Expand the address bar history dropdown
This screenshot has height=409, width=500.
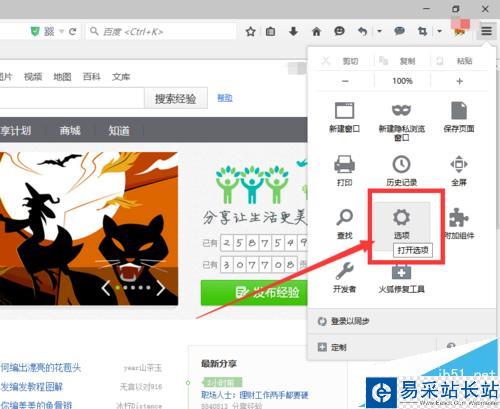click(x=61, y=32)
